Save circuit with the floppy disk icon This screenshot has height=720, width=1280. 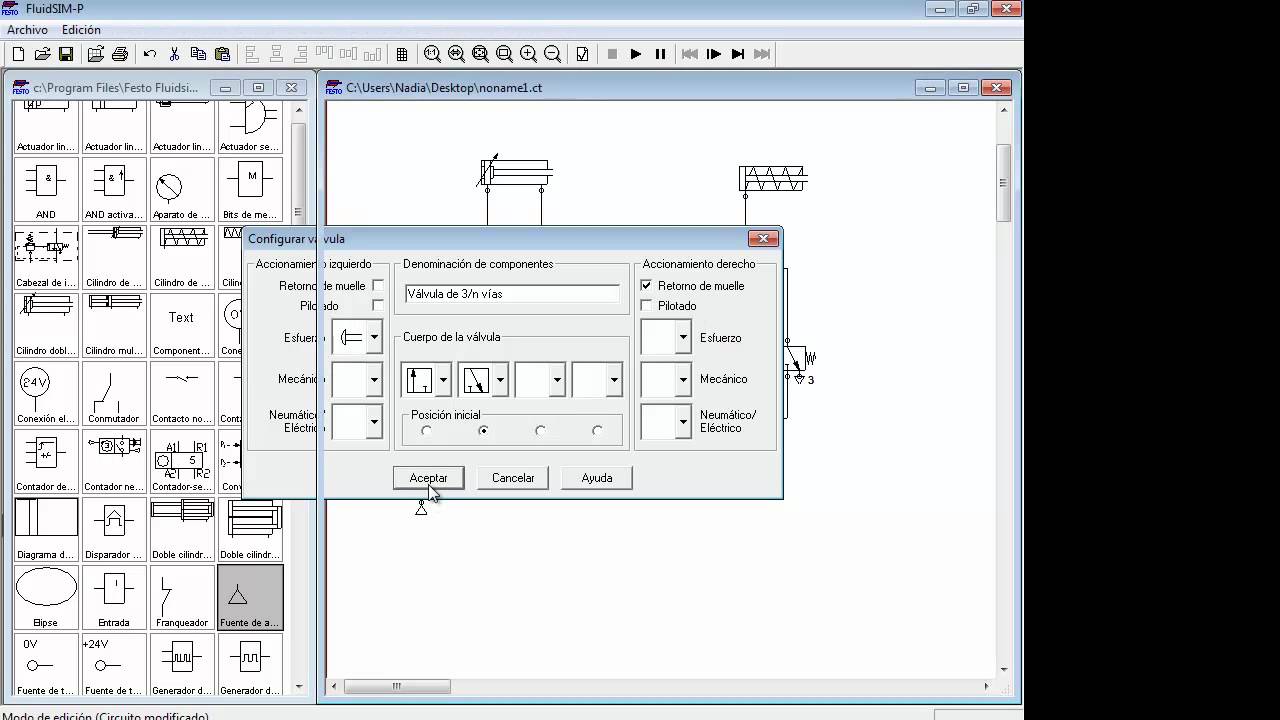coord(66,54)
